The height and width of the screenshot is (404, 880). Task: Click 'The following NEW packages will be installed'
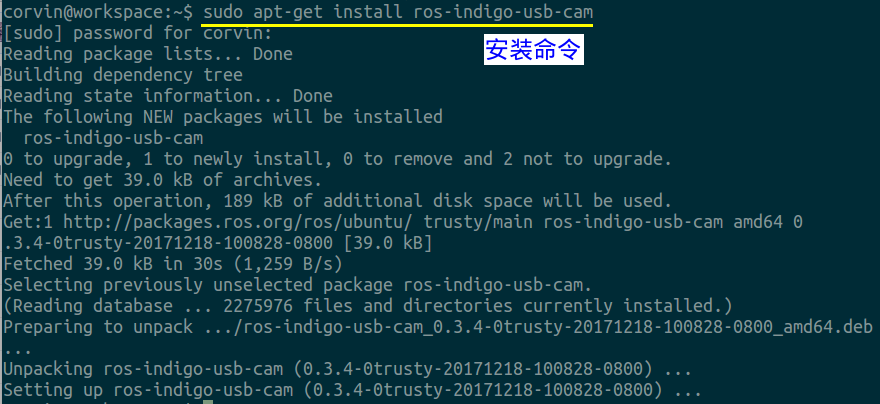point(223,117)
